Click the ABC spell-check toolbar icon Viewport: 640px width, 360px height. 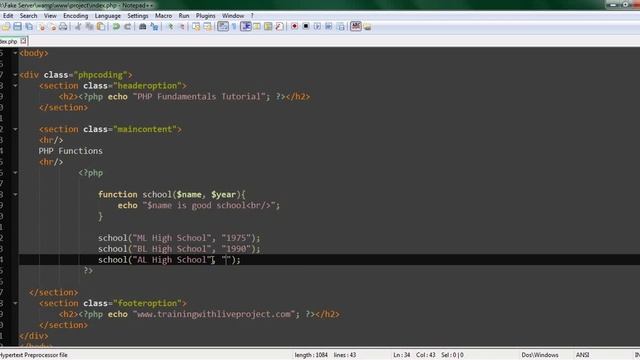(x=356, y=27)
